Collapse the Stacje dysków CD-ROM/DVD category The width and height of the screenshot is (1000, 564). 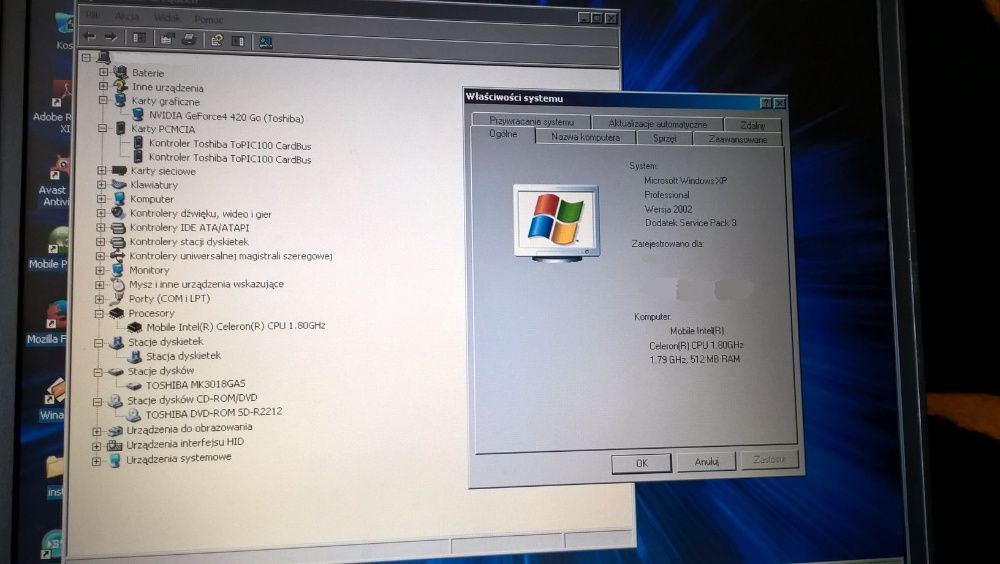click(98, 401)
